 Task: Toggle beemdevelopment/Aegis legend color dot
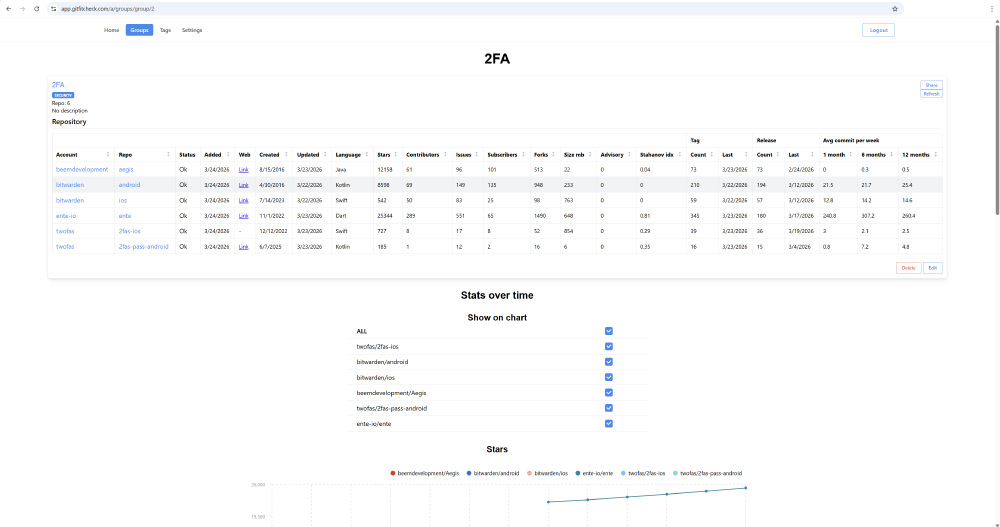[x=392, y=473]
